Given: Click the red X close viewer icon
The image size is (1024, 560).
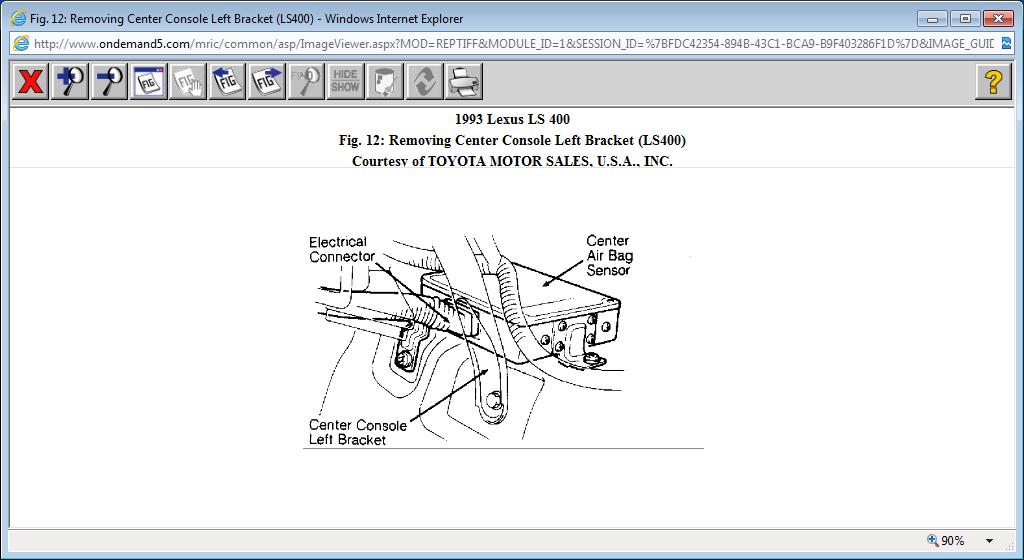Looking at the screenshot, I should click(30, 82).
